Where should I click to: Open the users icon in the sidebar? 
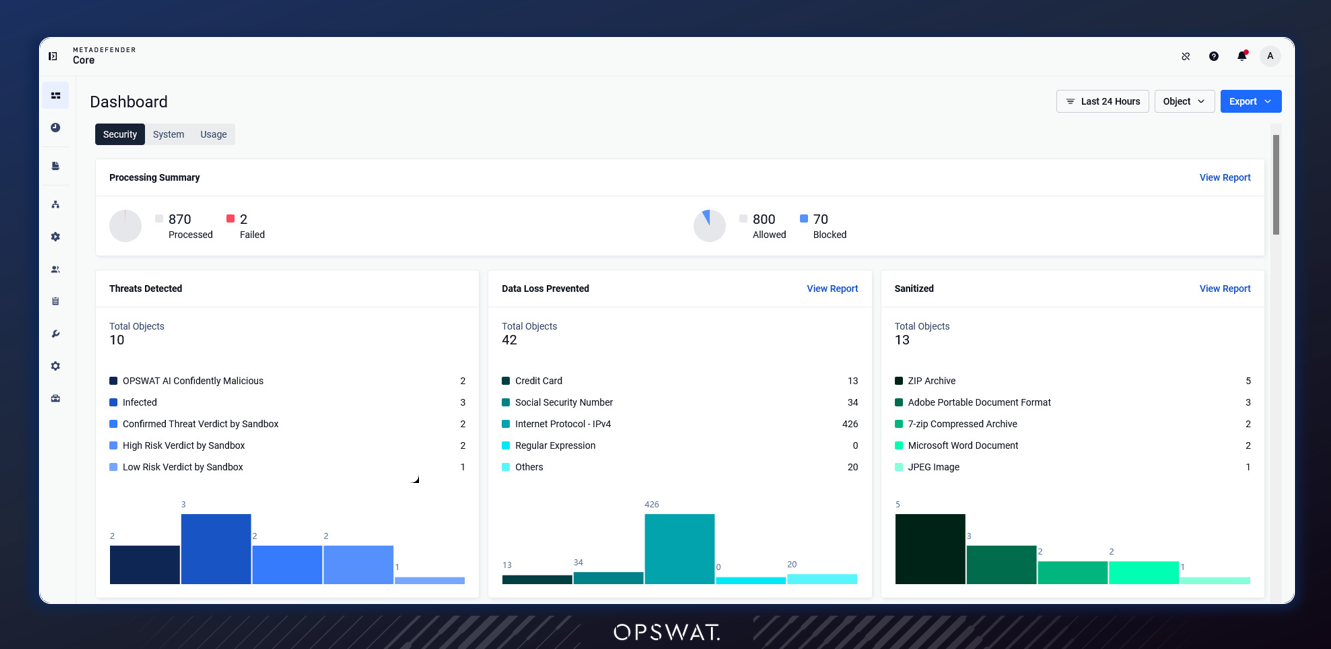(x=55, y=269)
